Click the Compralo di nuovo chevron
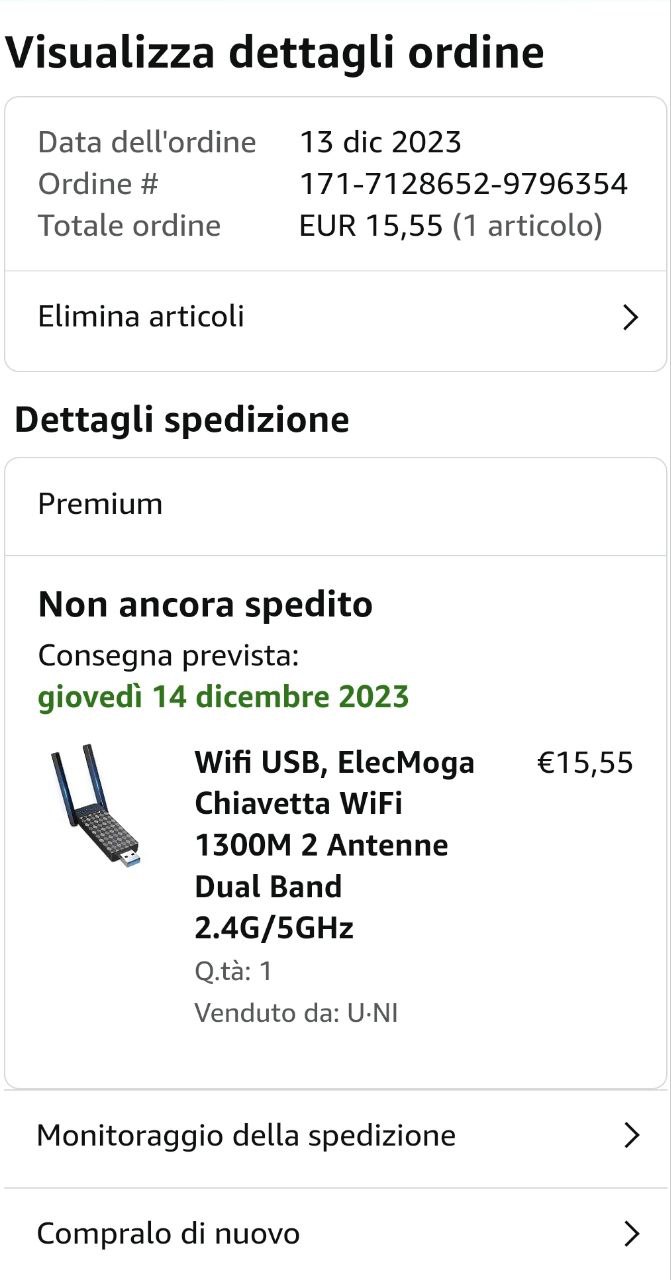The height and width of the screenshot is (1280, 671). tap(630, 1234)
